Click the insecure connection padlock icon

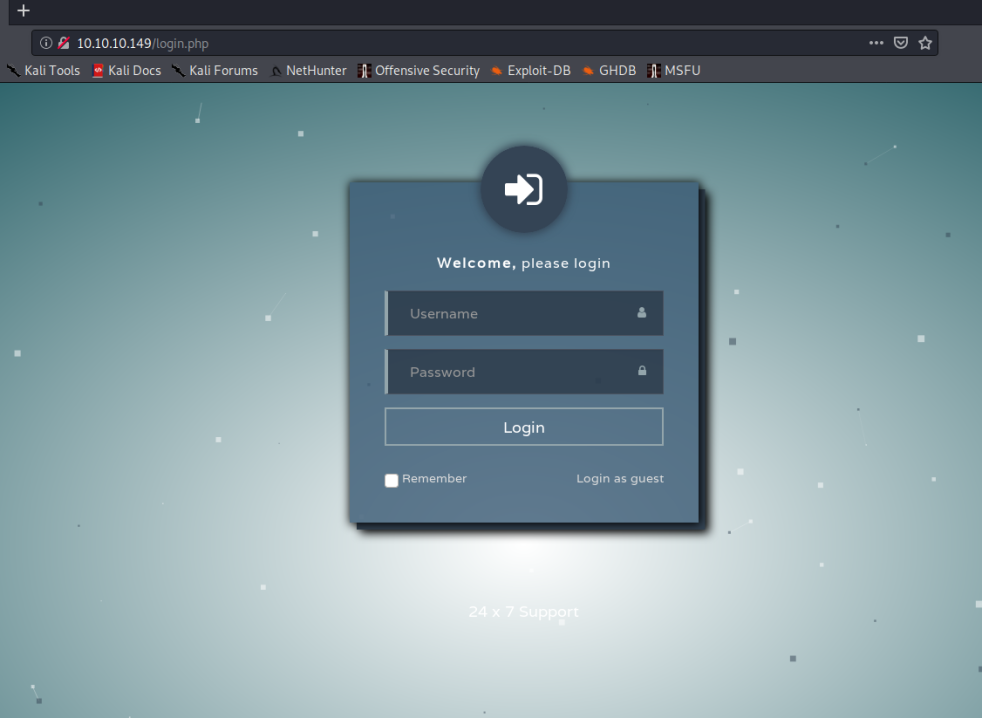63,43
